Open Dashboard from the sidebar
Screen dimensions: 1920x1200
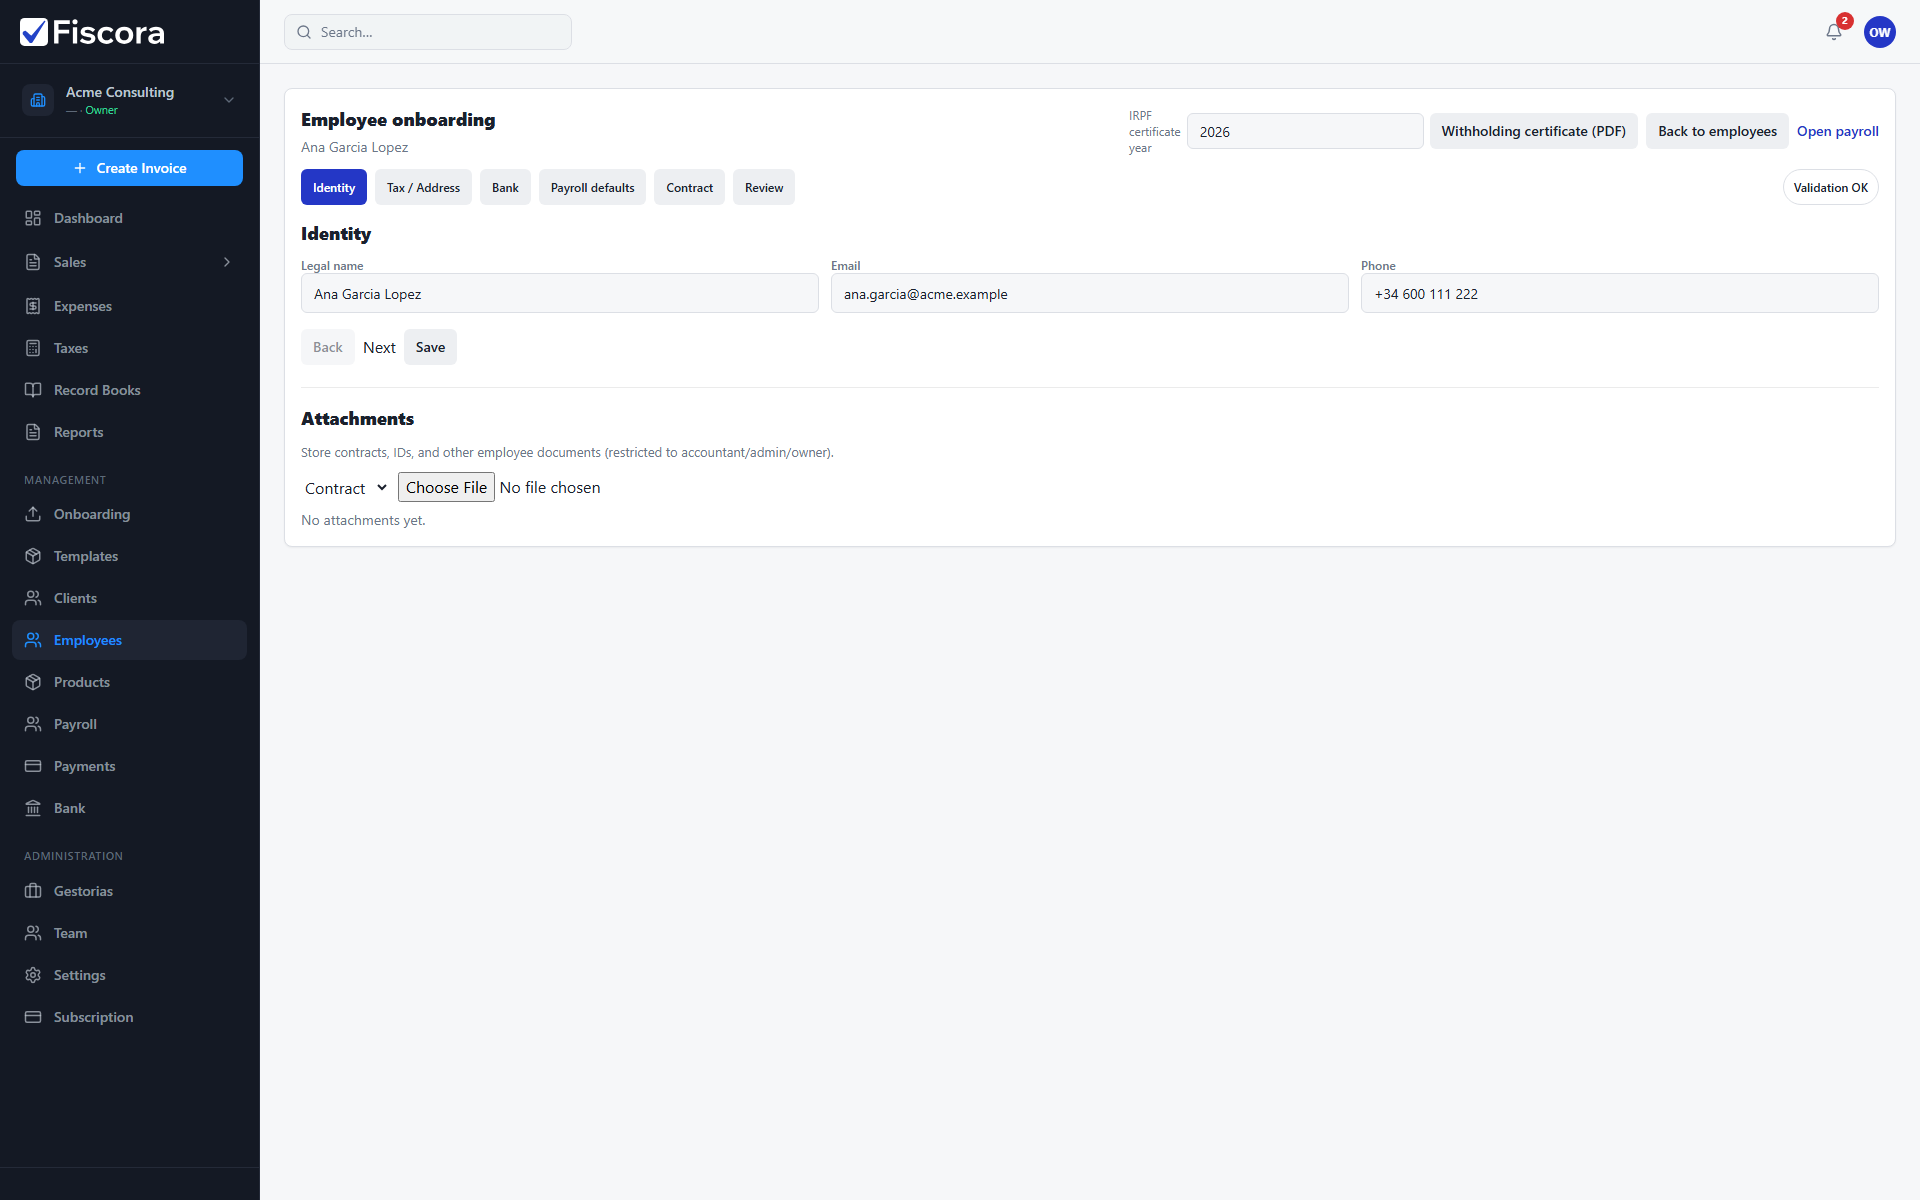129,218
